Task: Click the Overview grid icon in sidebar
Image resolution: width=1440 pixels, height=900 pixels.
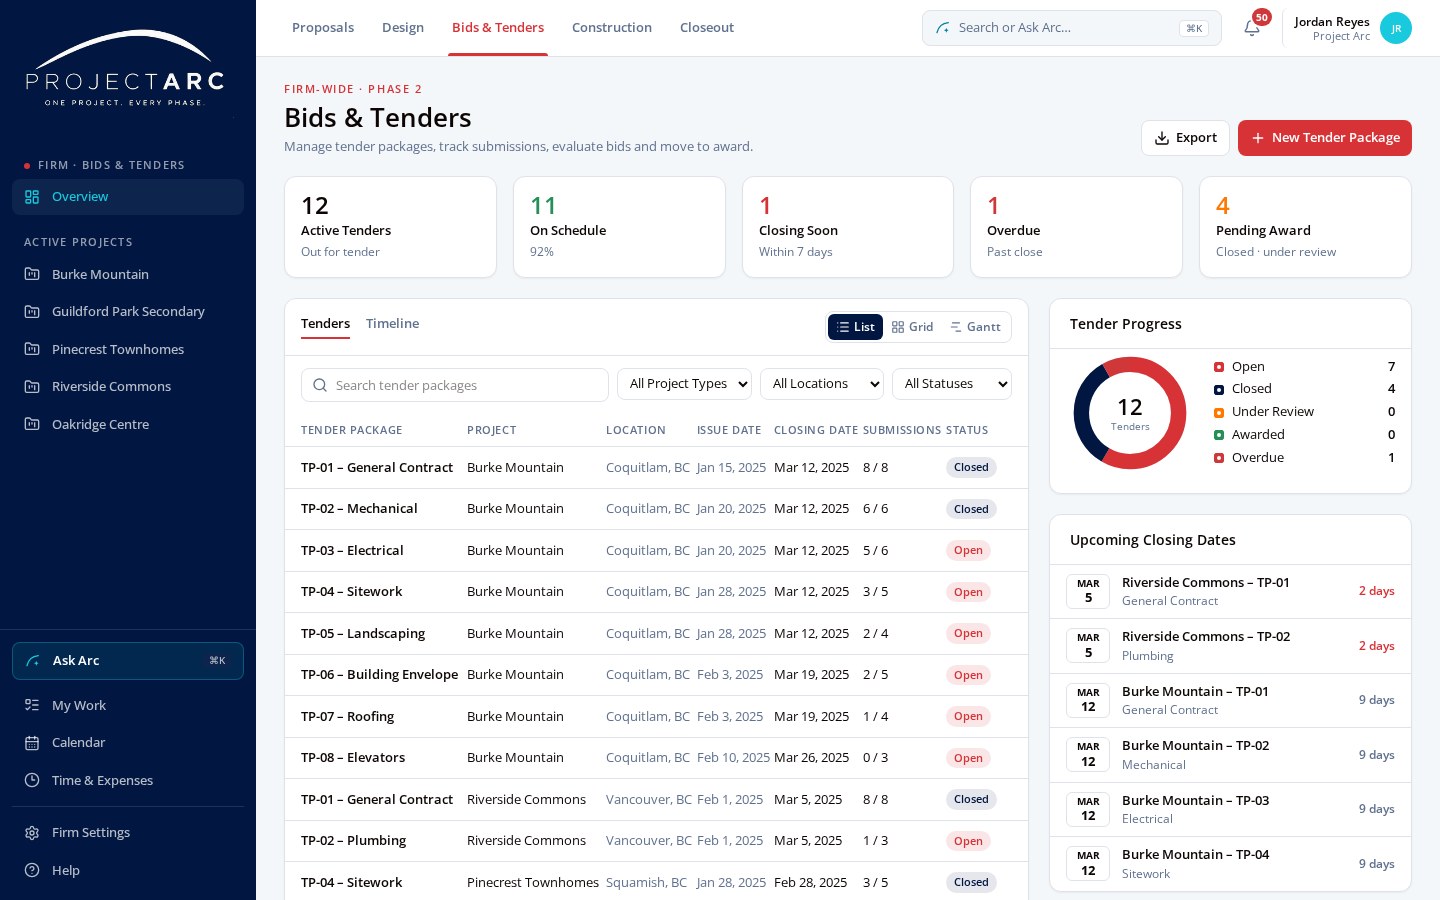Action: 32,197
